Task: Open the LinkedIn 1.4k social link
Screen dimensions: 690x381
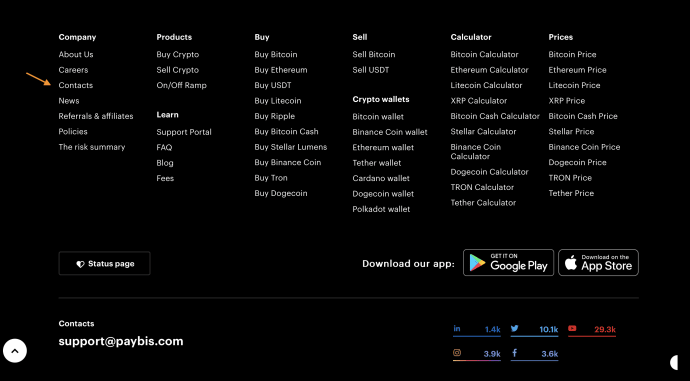Action: [x=477, y=330]
